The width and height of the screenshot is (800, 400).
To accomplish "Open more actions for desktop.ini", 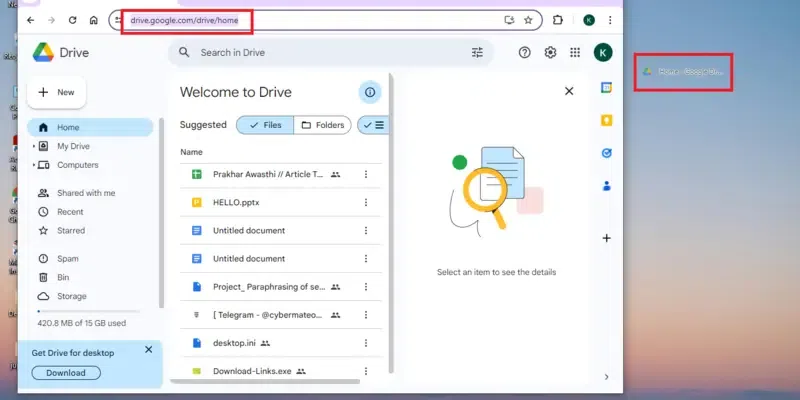I will [366, 343].
